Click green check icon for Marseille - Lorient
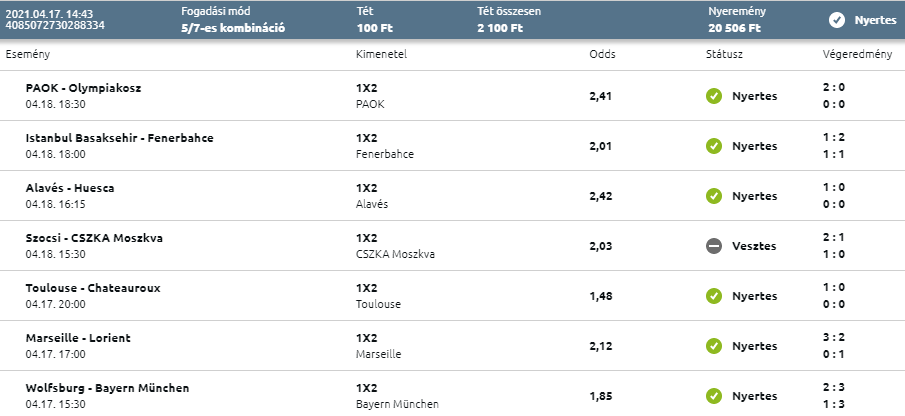Viewport: 905px width, 416px height. pos(713,346)
